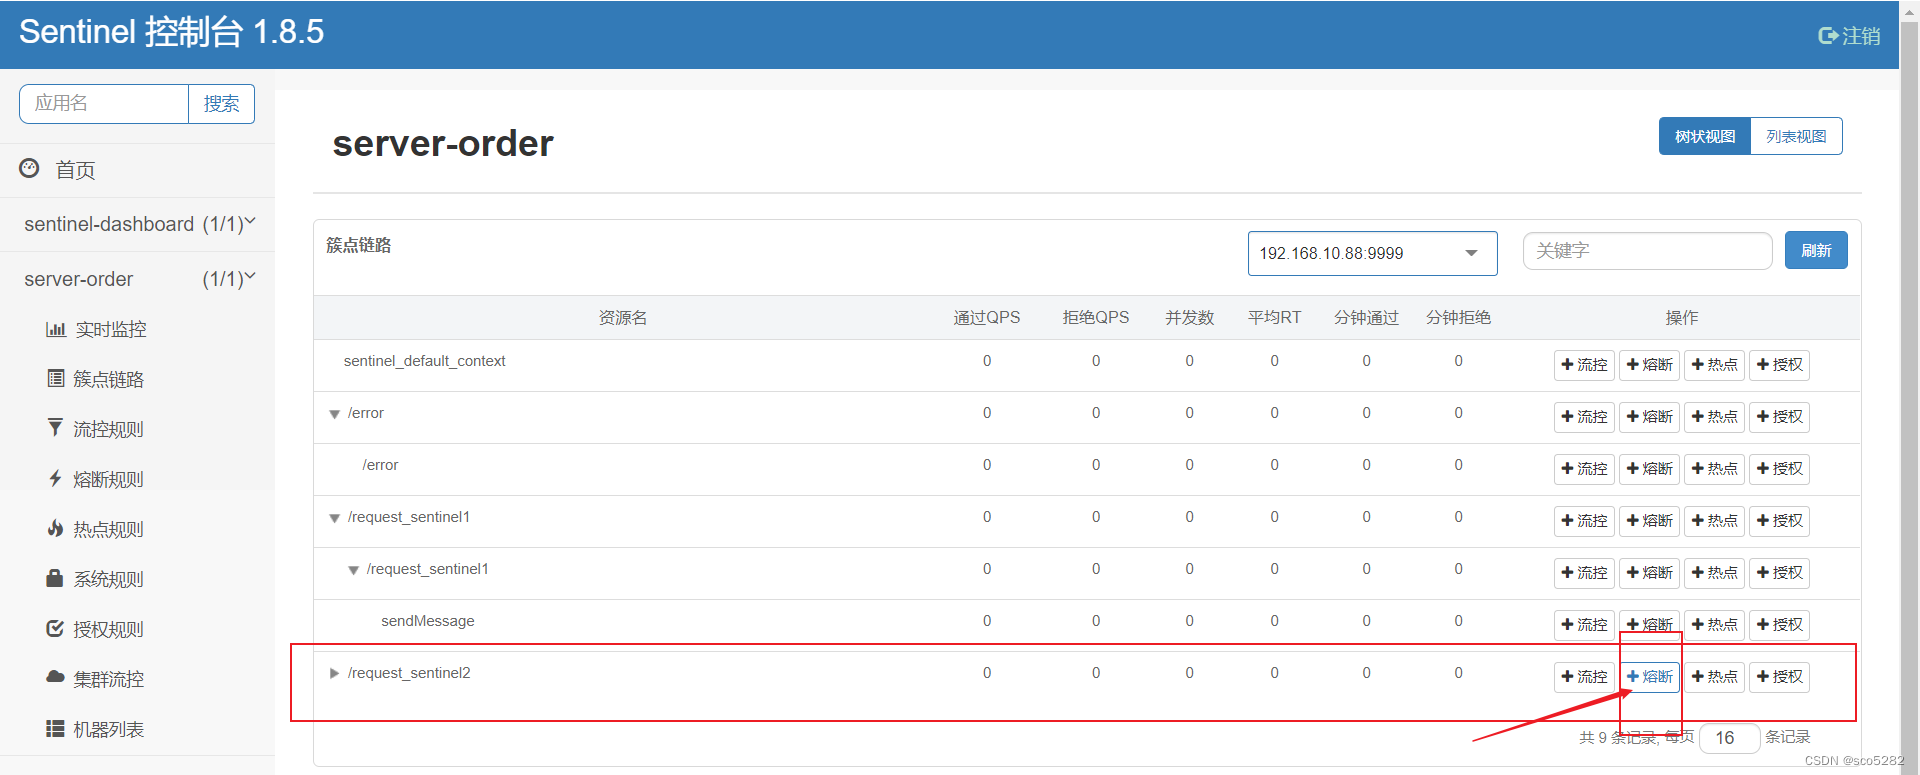Add 熔断 rule for top-level /error row
Screen dimensions: 1920x775
coord(1649,417)
